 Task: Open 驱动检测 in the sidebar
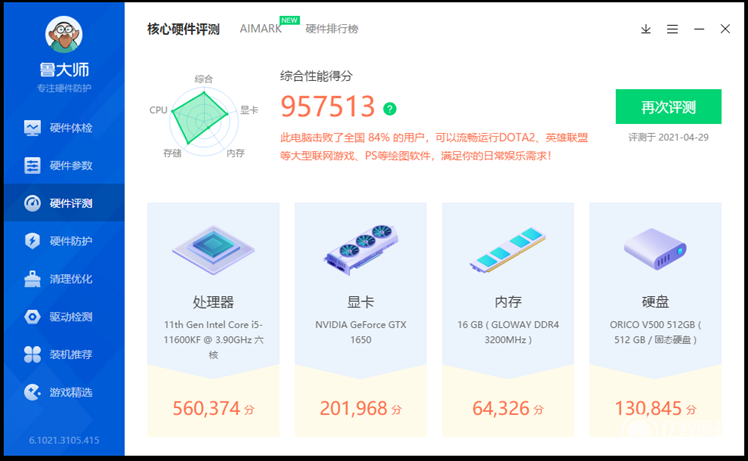coord(64,316)
